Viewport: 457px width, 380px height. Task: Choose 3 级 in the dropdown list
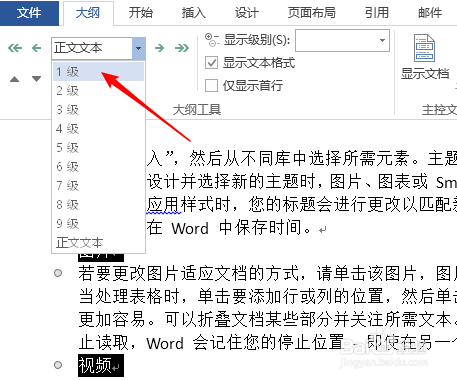coord(98,110)
